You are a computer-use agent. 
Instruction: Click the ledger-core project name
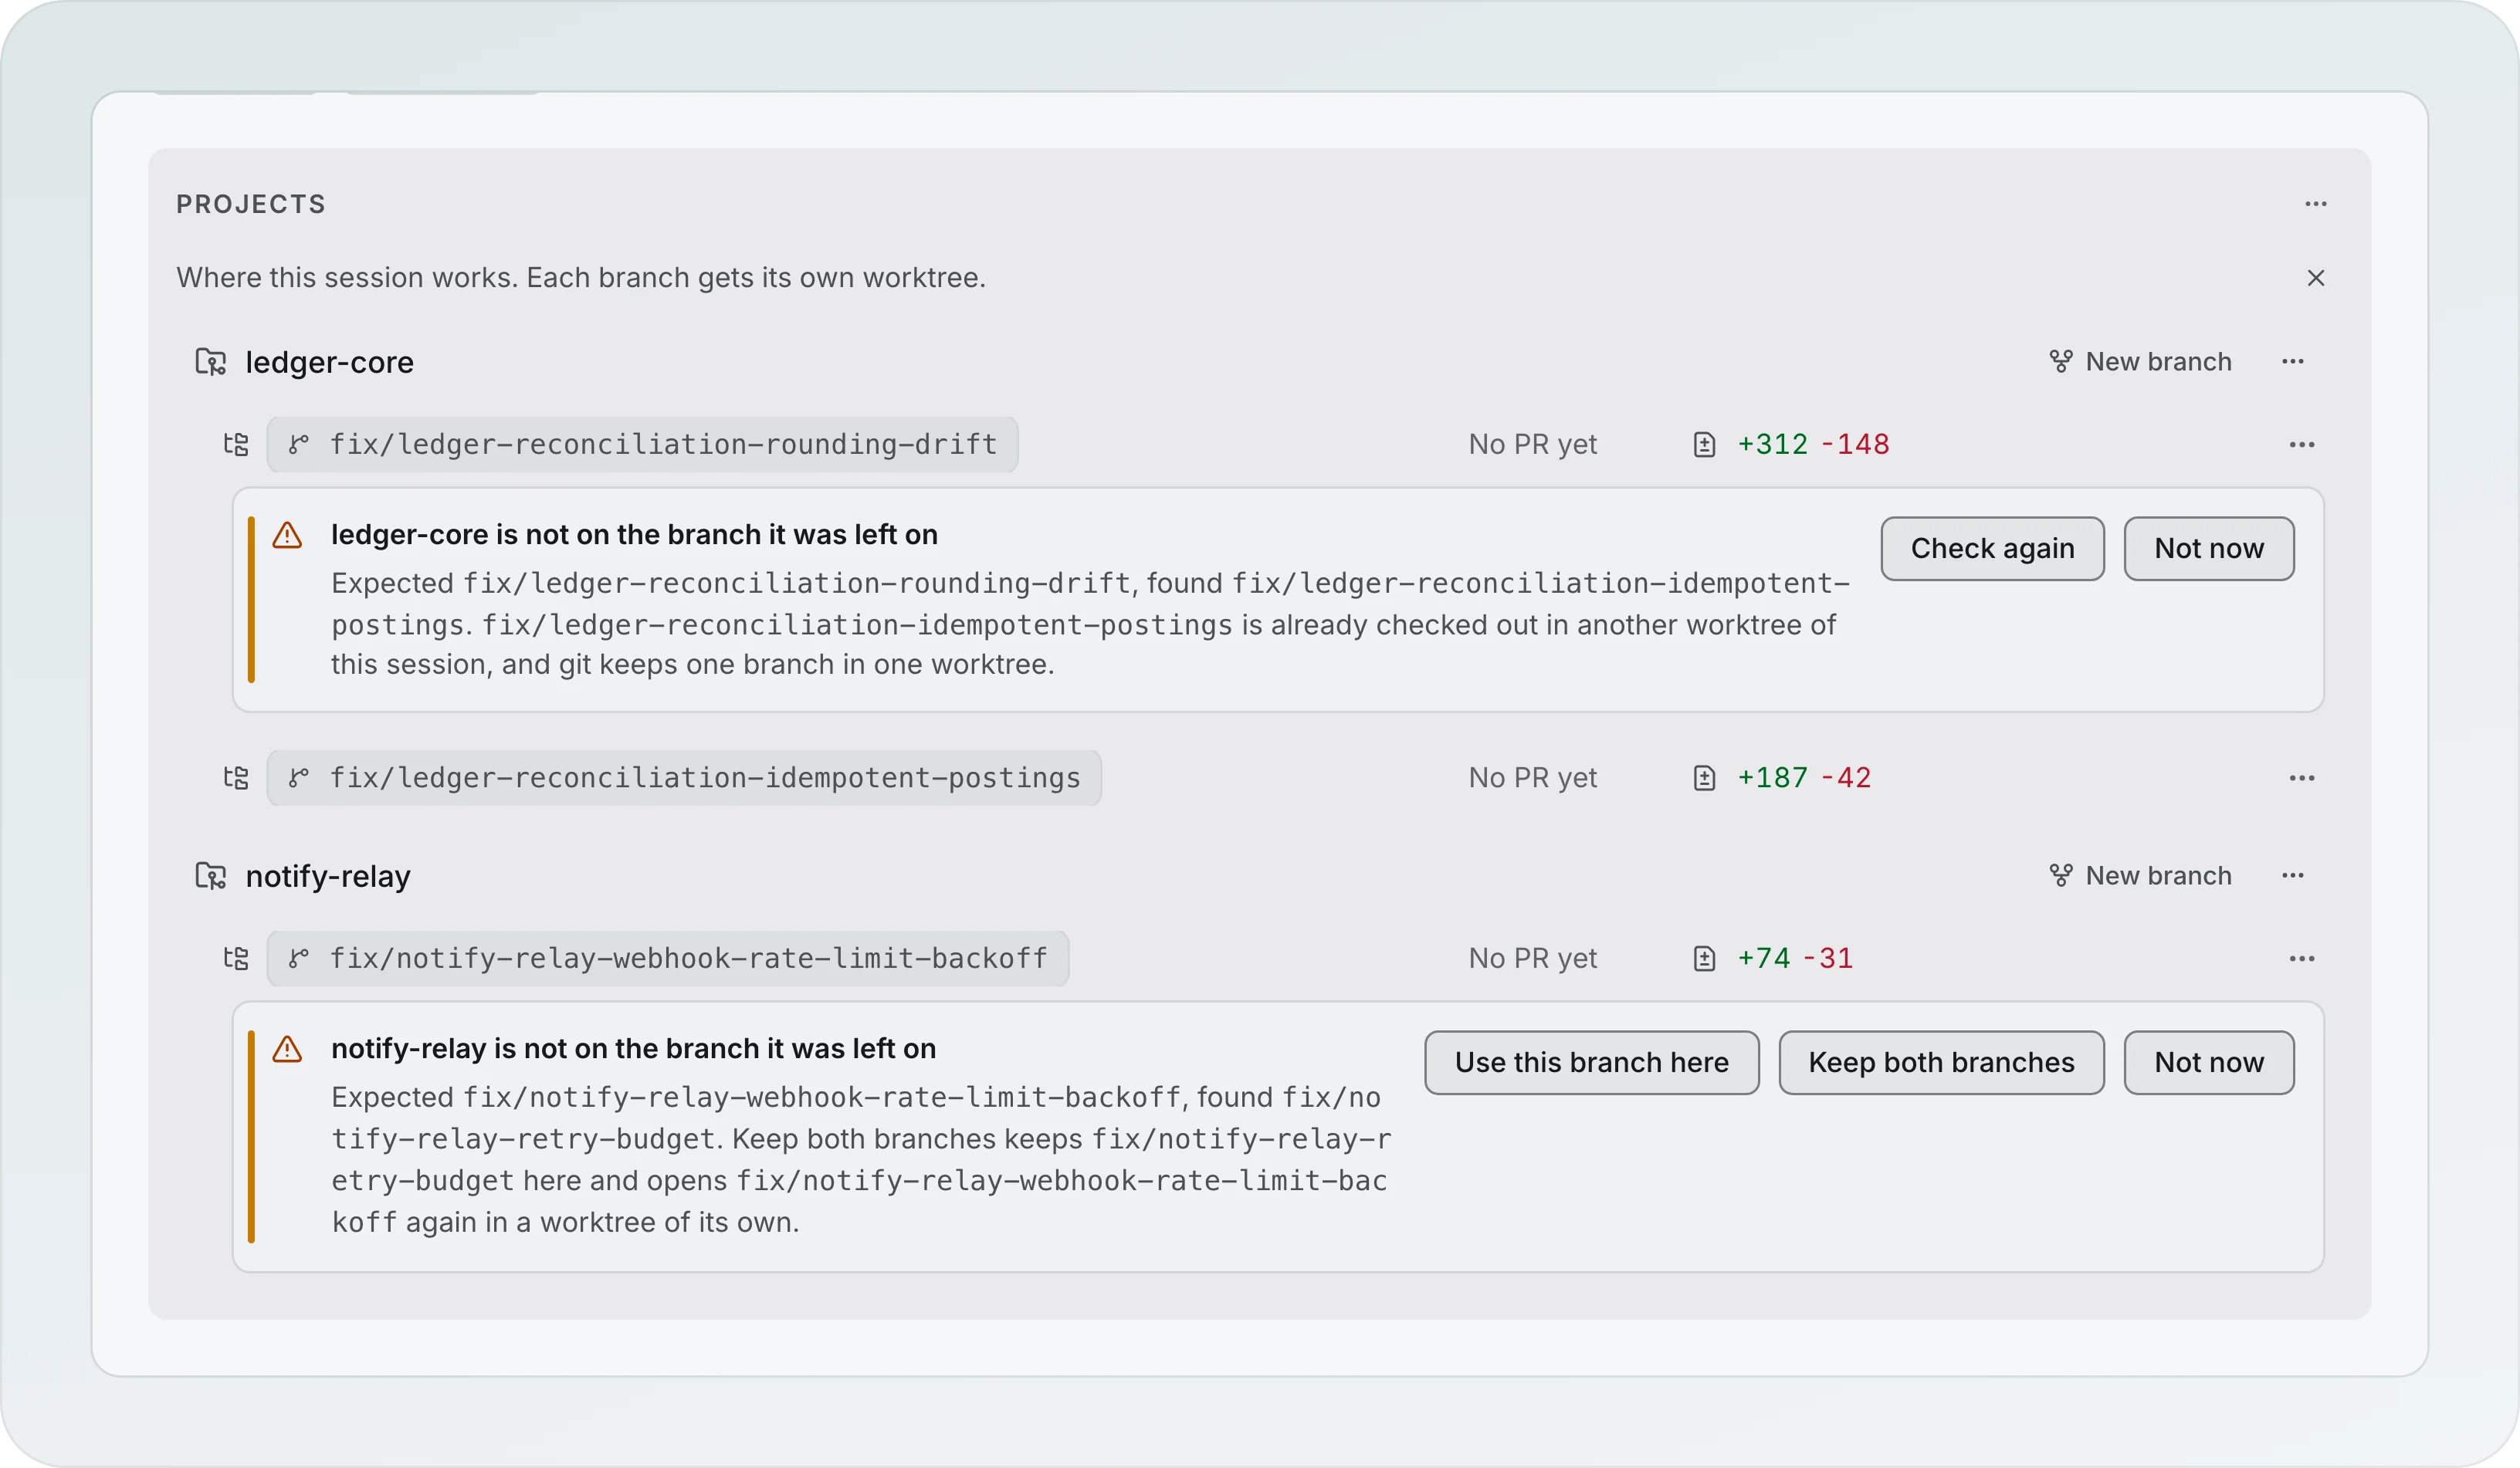click(x=329, y=362)
